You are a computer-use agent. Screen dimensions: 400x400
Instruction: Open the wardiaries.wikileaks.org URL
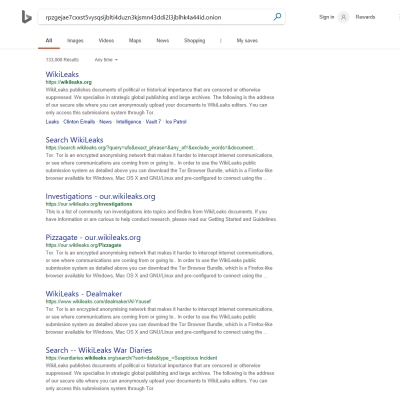(x=131, y=358)
